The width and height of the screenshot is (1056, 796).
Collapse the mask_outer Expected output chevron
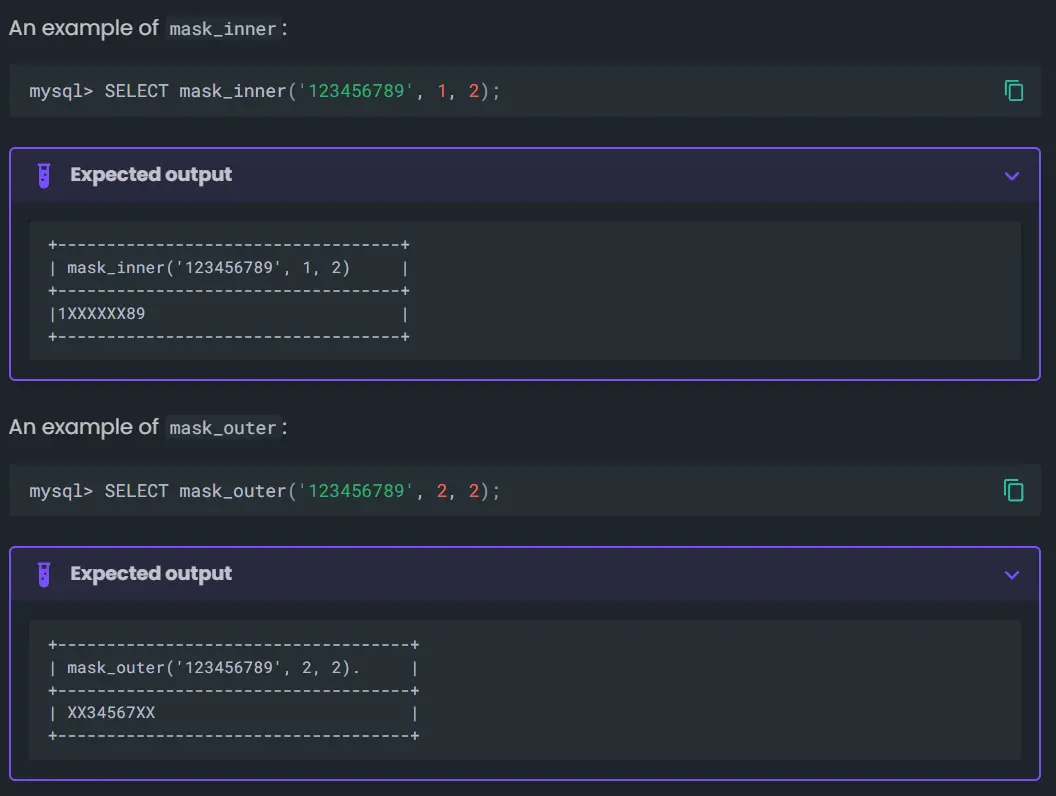tap(1011, 575)
